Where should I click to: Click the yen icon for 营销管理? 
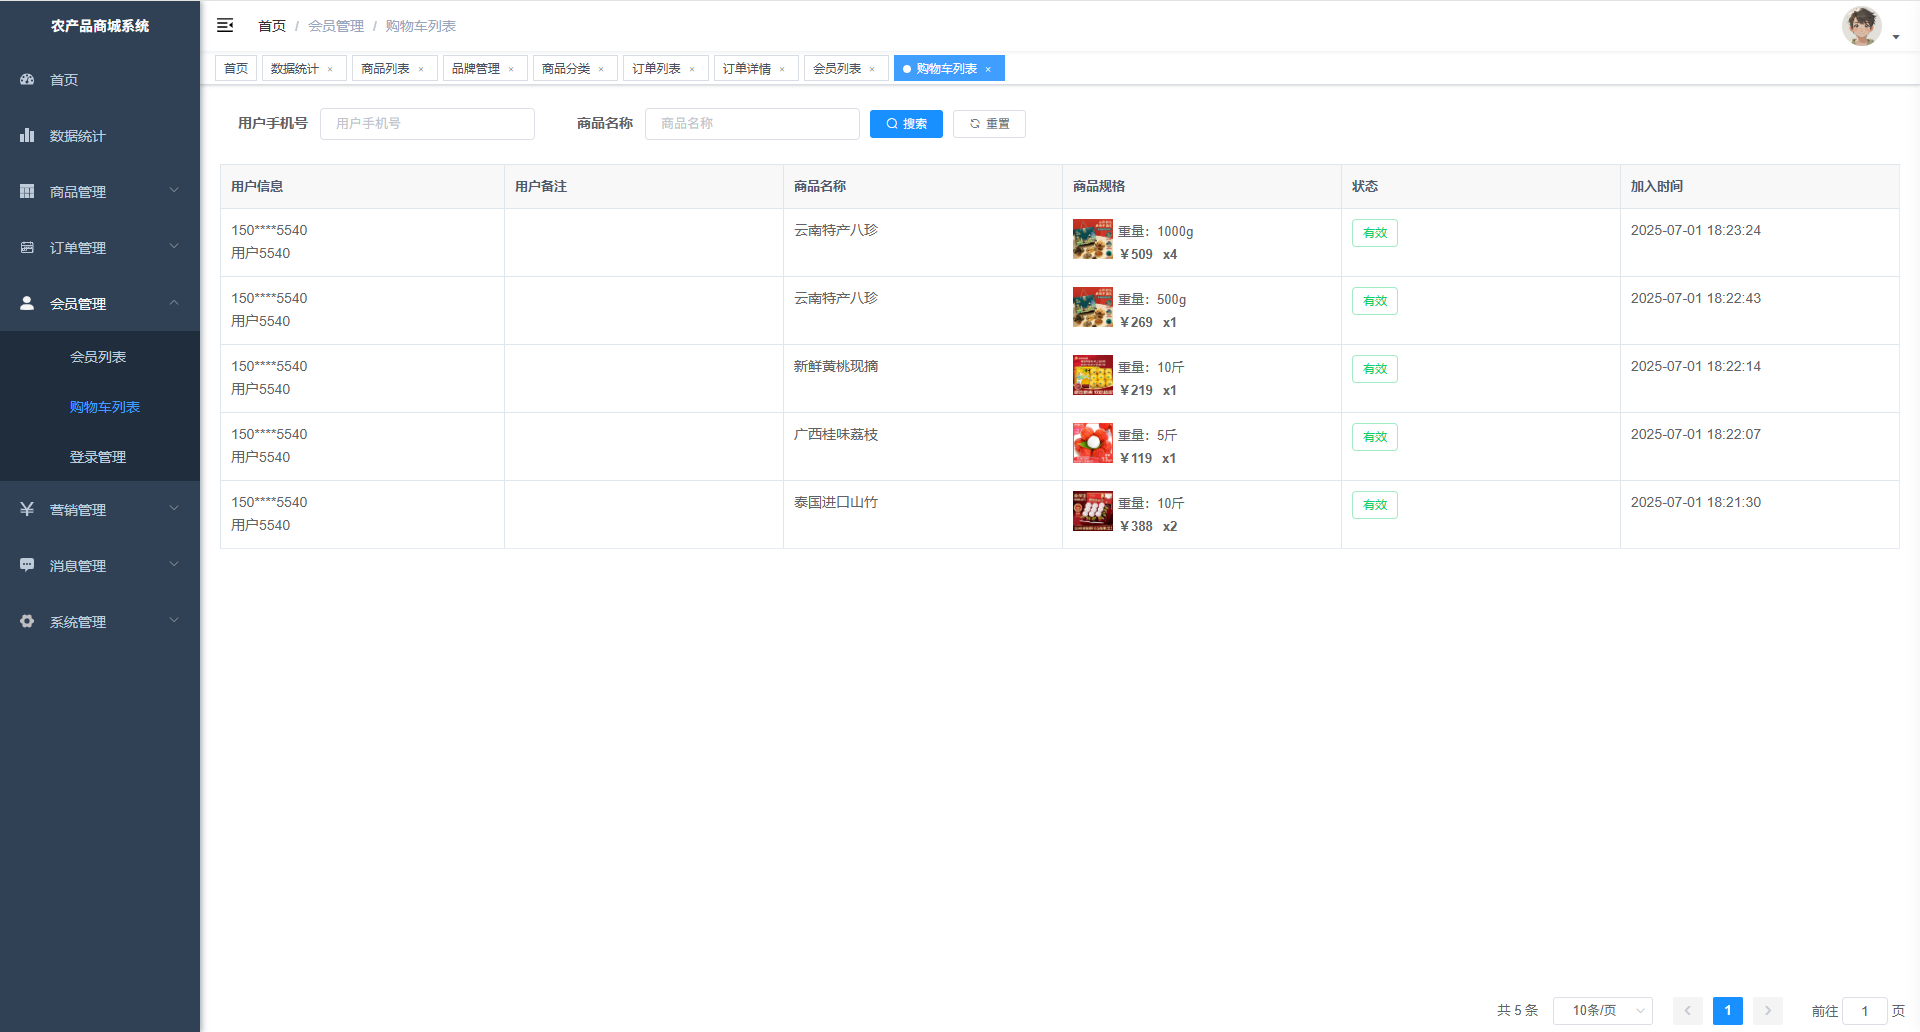point(27,509)
